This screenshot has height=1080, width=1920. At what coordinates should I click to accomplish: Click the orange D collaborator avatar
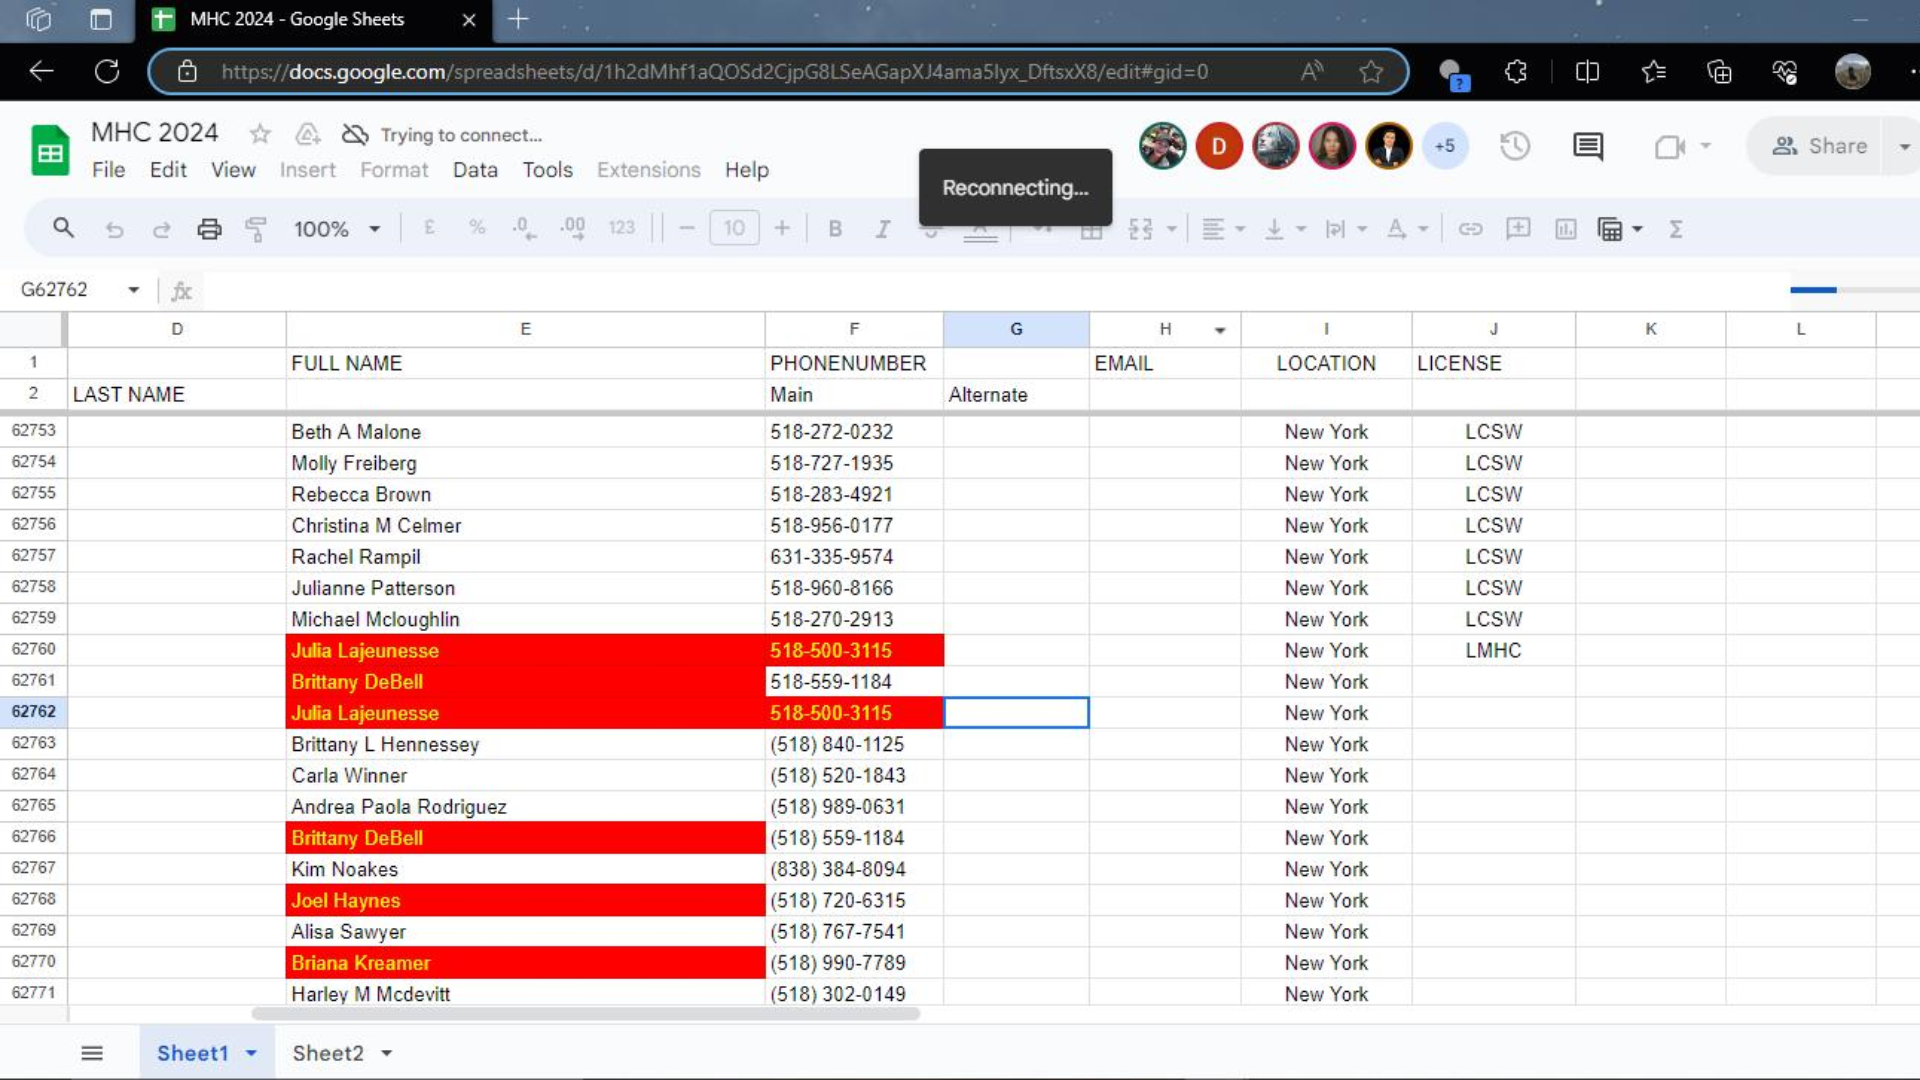(x=1218, y=146)
